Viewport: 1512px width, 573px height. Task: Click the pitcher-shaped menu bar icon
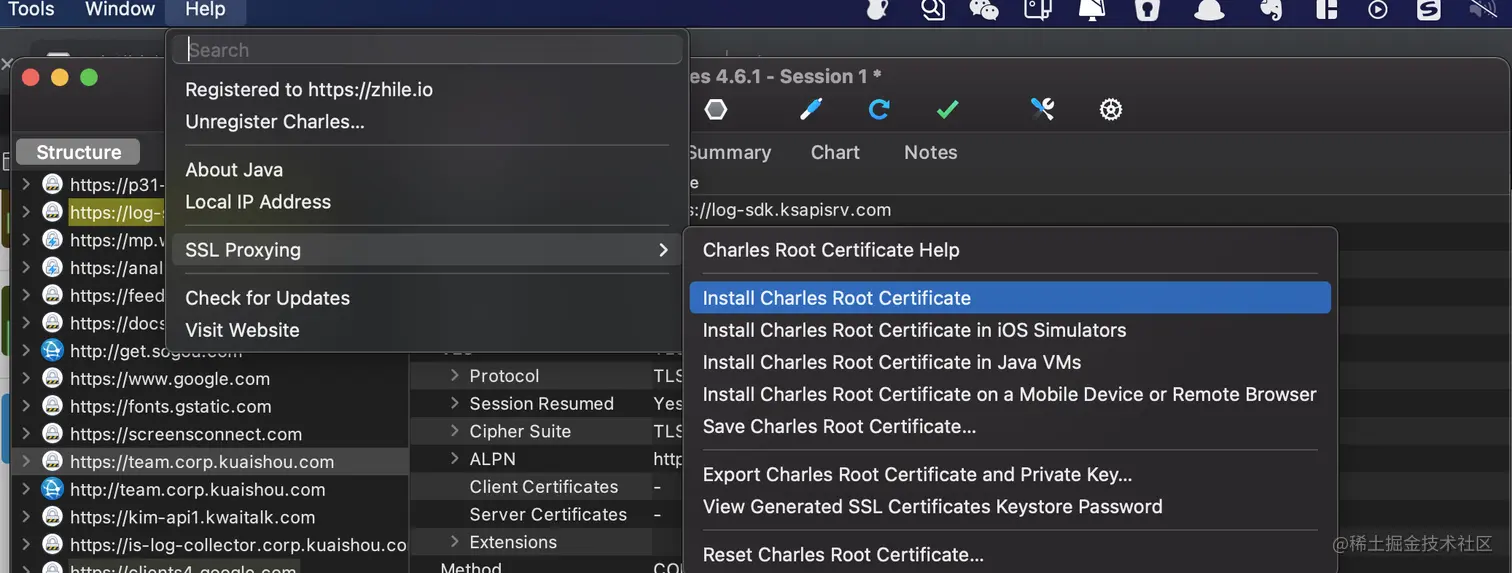click(x=877, y=10)
